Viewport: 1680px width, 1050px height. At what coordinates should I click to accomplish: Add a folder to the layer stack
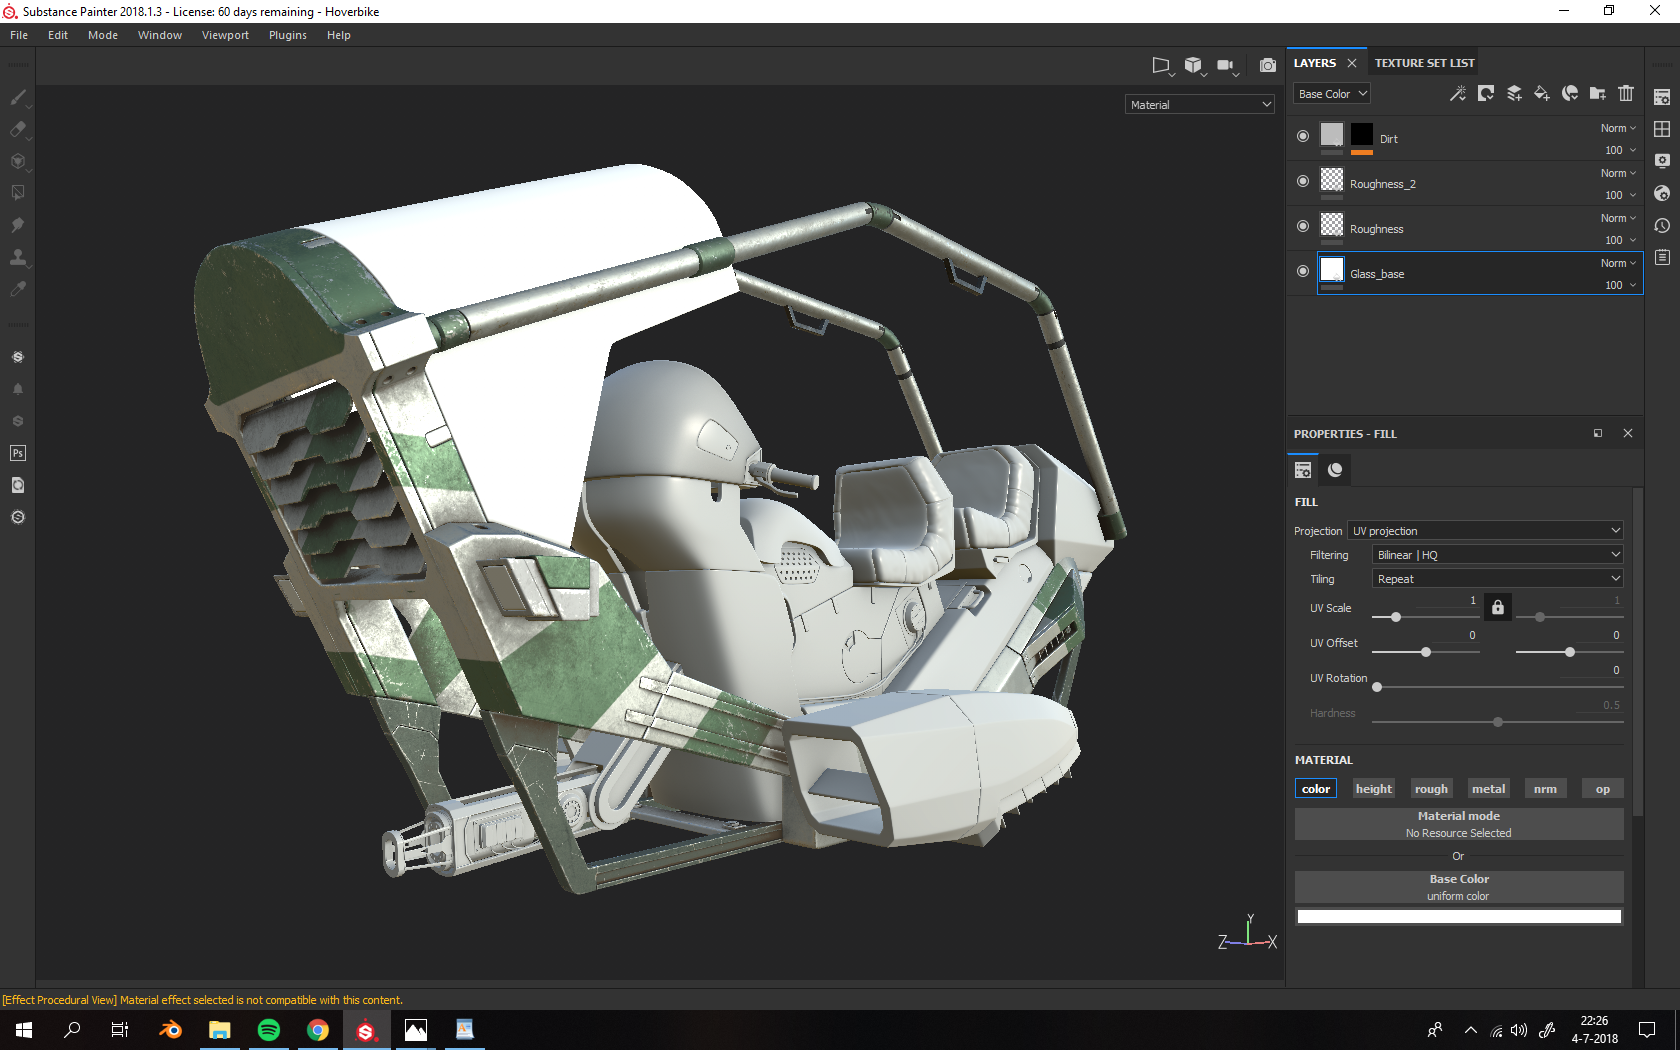pyautogui.click(x=1598, y=94)
